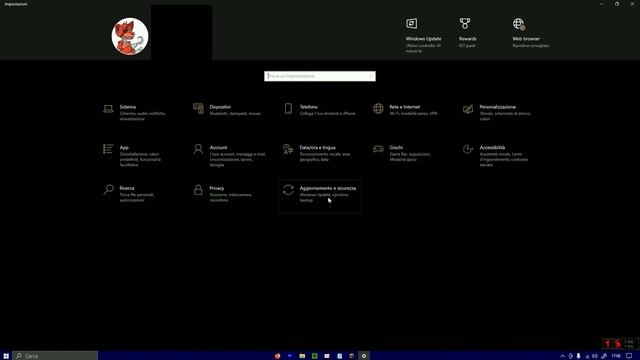Click the taskbar Cerca search box
640x360 pixels.
(55, 356)
